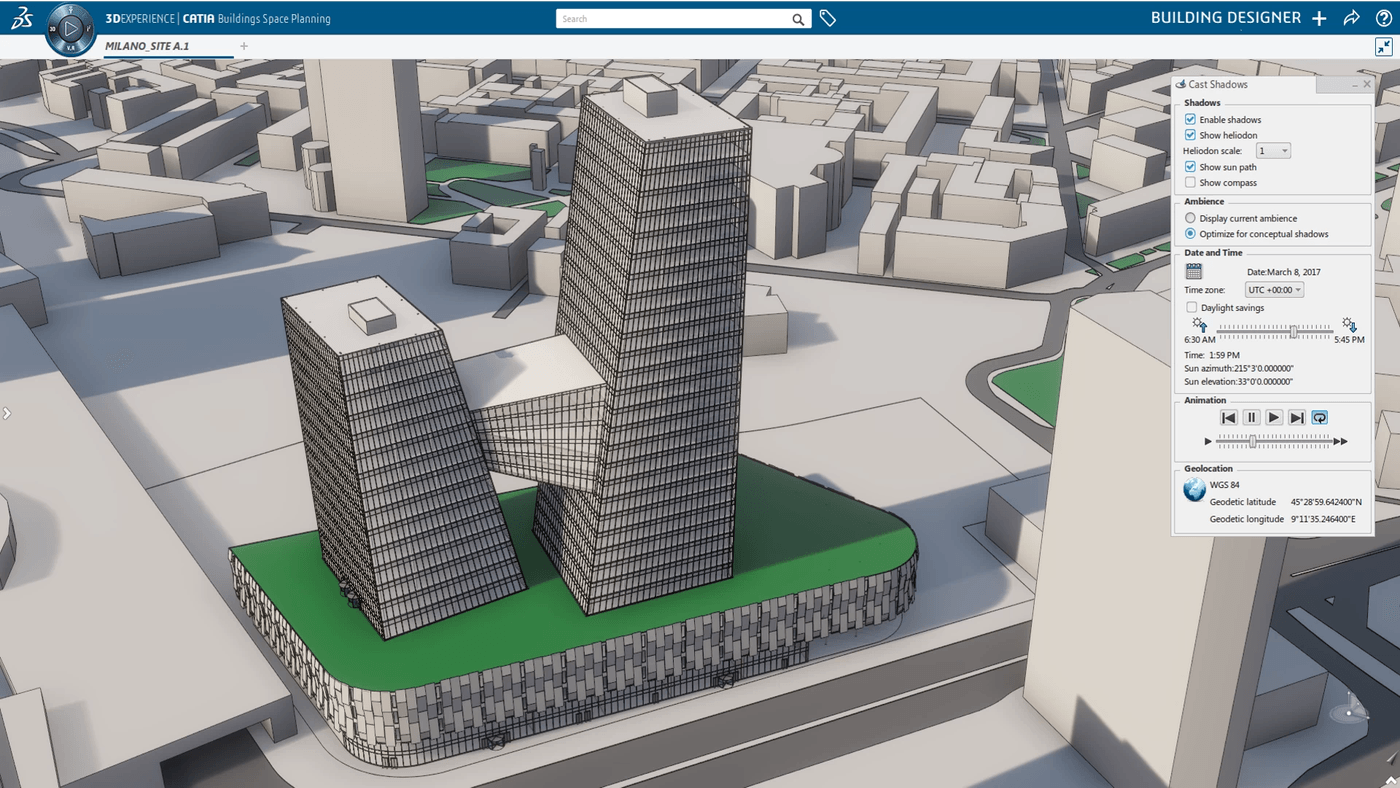Screen dimensions: 1400x788
Task: Click the 3DEXPERIENCE compass dial top left
Action: click(x=68, y=28)
